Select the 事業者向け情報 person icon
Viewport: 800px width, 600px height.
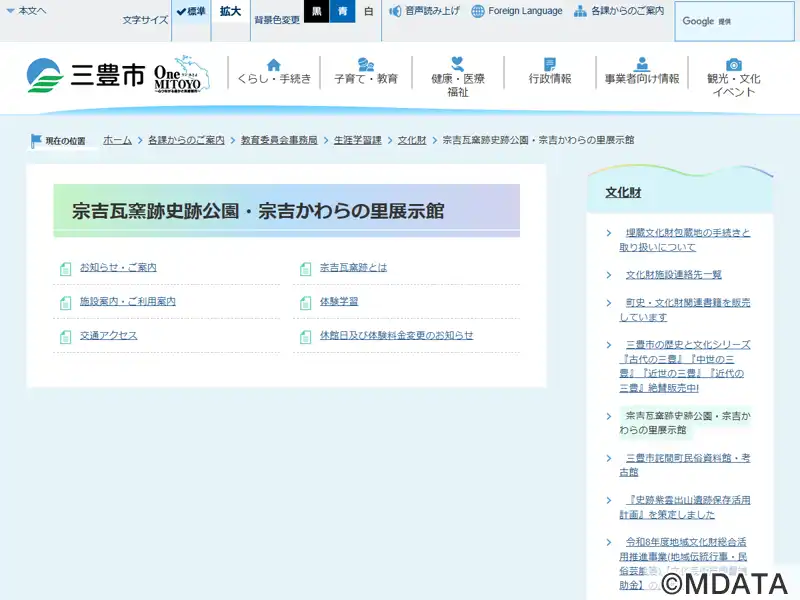coord(641,65)
